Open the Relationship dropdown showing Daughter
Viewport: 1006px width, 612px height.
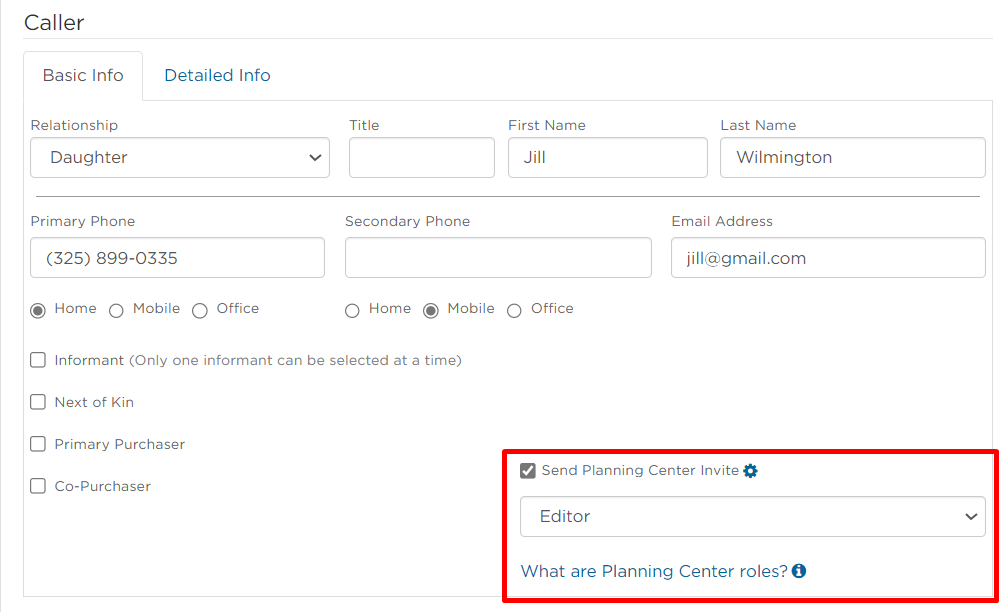[x=179, y=157]
